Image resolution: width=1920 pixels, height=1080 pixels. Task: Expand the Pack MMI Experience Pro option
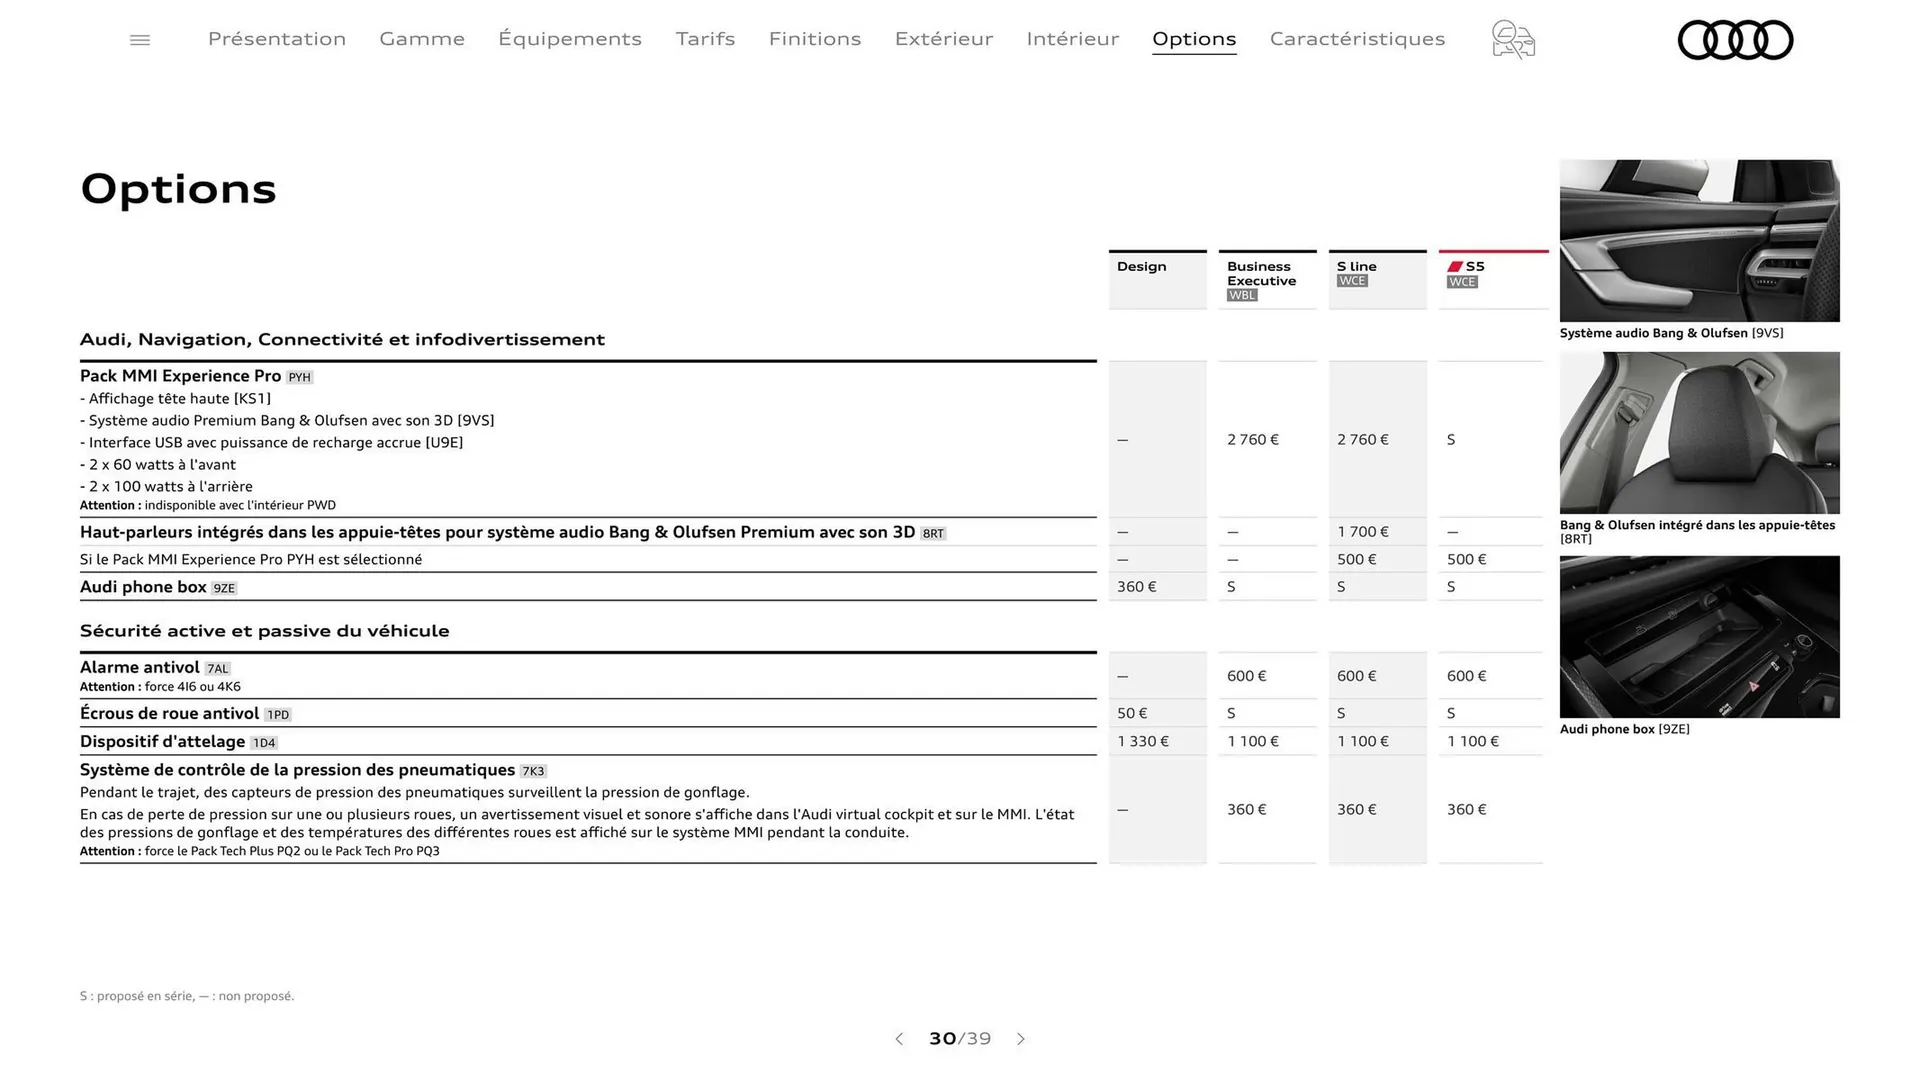(x=185, y=375)
